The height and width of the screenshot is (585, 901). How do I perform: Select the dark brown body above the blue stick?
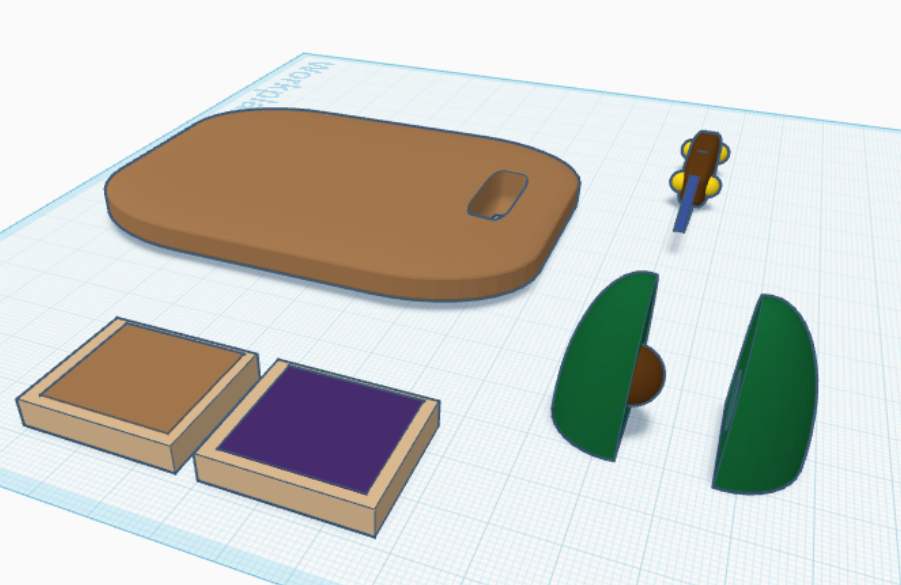click(x=704, y=160)
